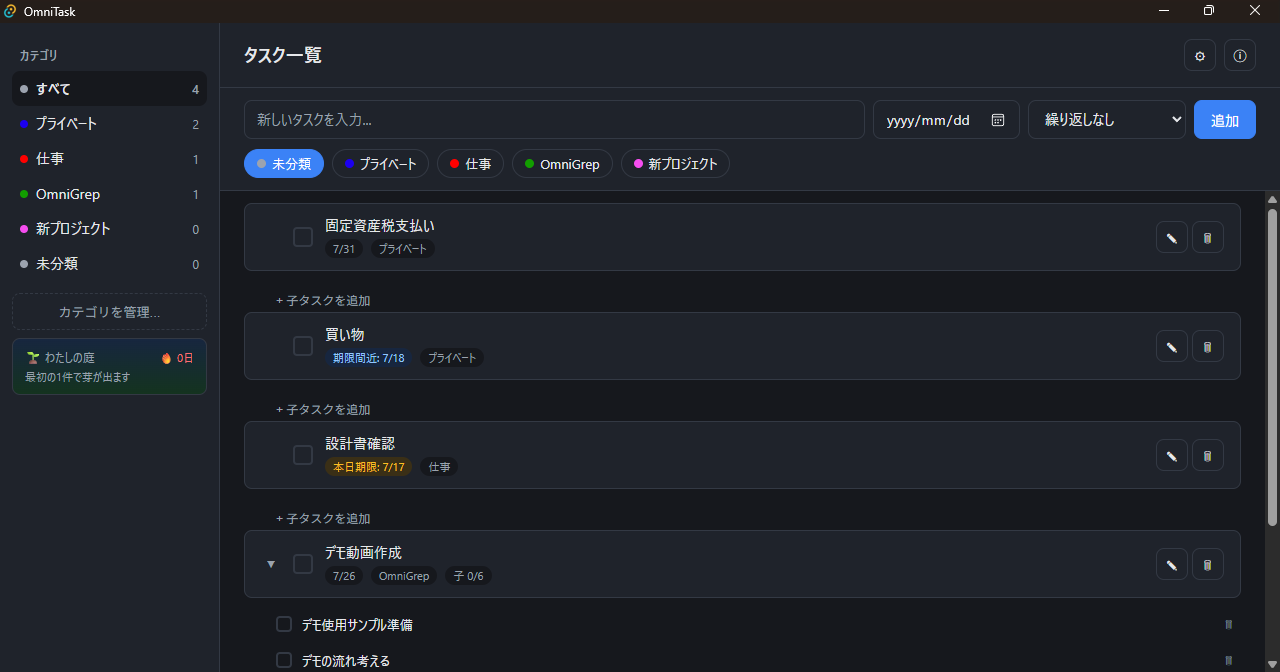Click the タスク一覧 heading

click(283, 55)
